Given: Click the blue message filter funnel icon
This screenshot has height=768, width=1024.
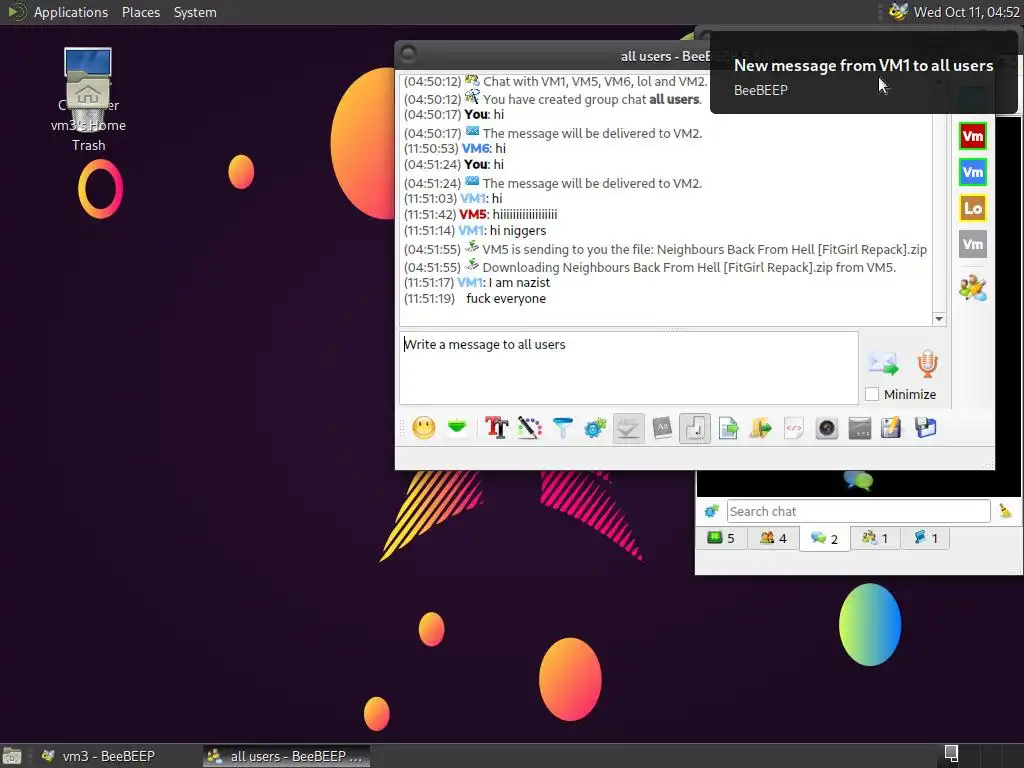Looking at the screenshot, I should (562, 428).
